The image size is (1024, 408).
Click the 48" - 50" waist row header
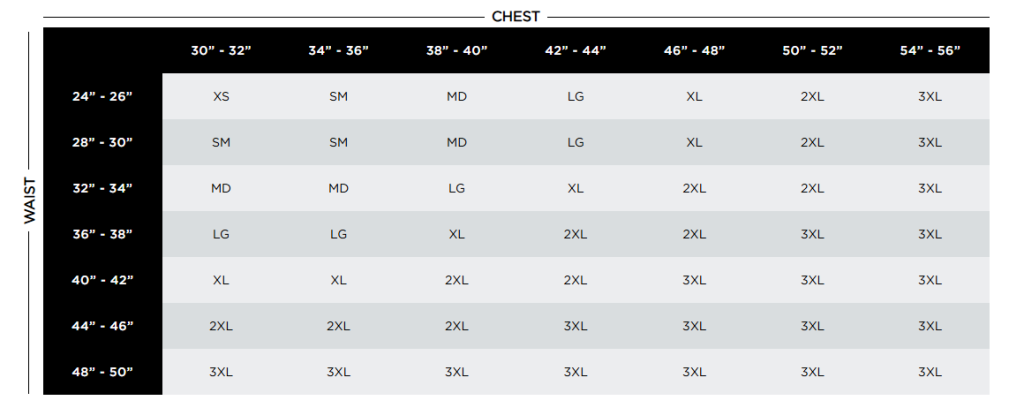click(102, 372)
